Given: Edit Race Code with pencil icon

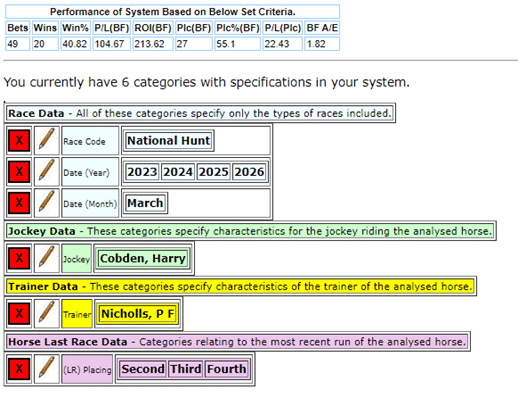Looking at the screenshot, I should tap(47, 140).
